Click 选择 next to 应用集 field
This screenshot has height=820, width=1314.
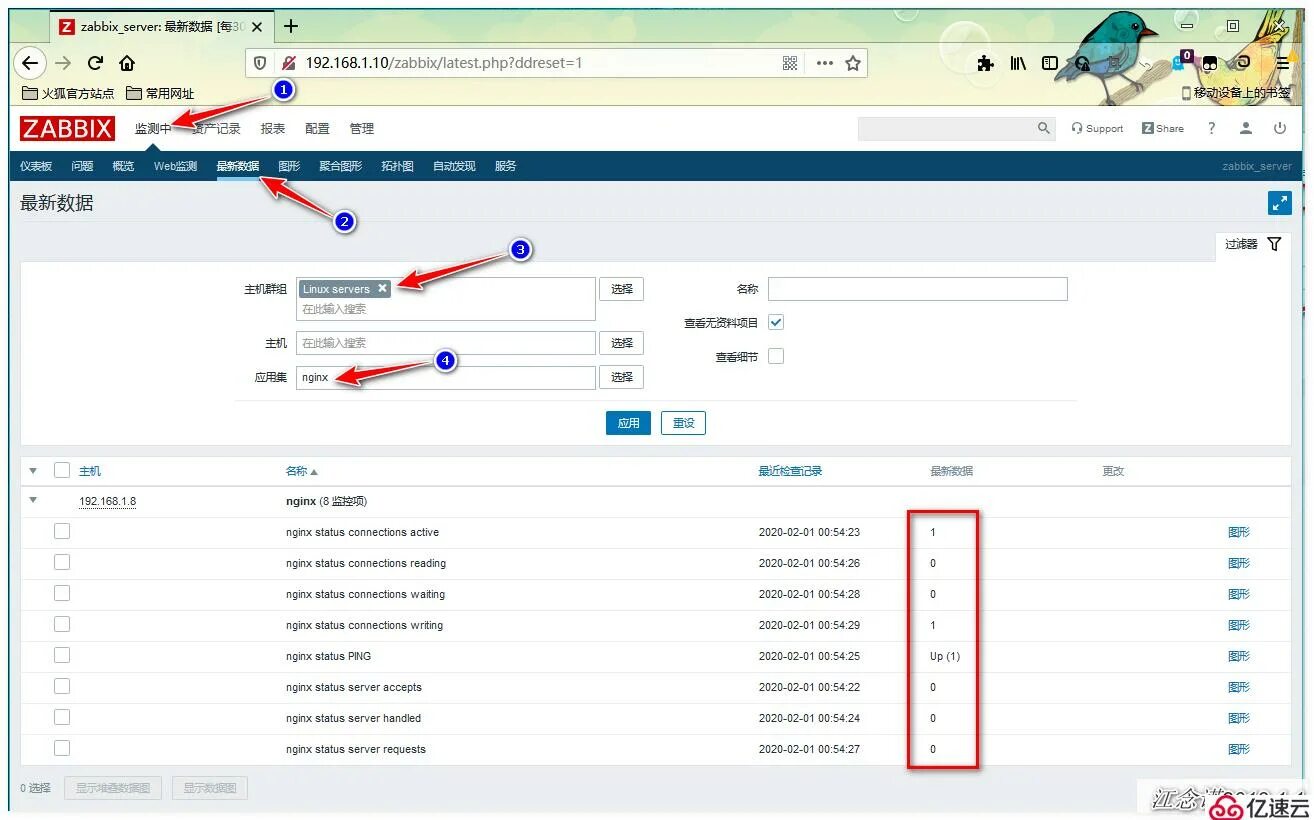point(621,377)
